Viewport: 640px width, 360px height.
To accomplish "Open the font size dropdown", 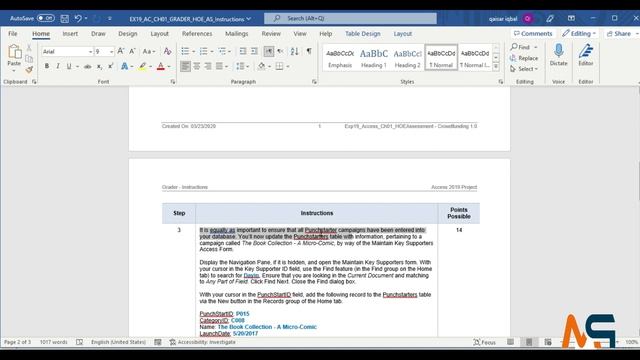I will (x=111, y=51).
